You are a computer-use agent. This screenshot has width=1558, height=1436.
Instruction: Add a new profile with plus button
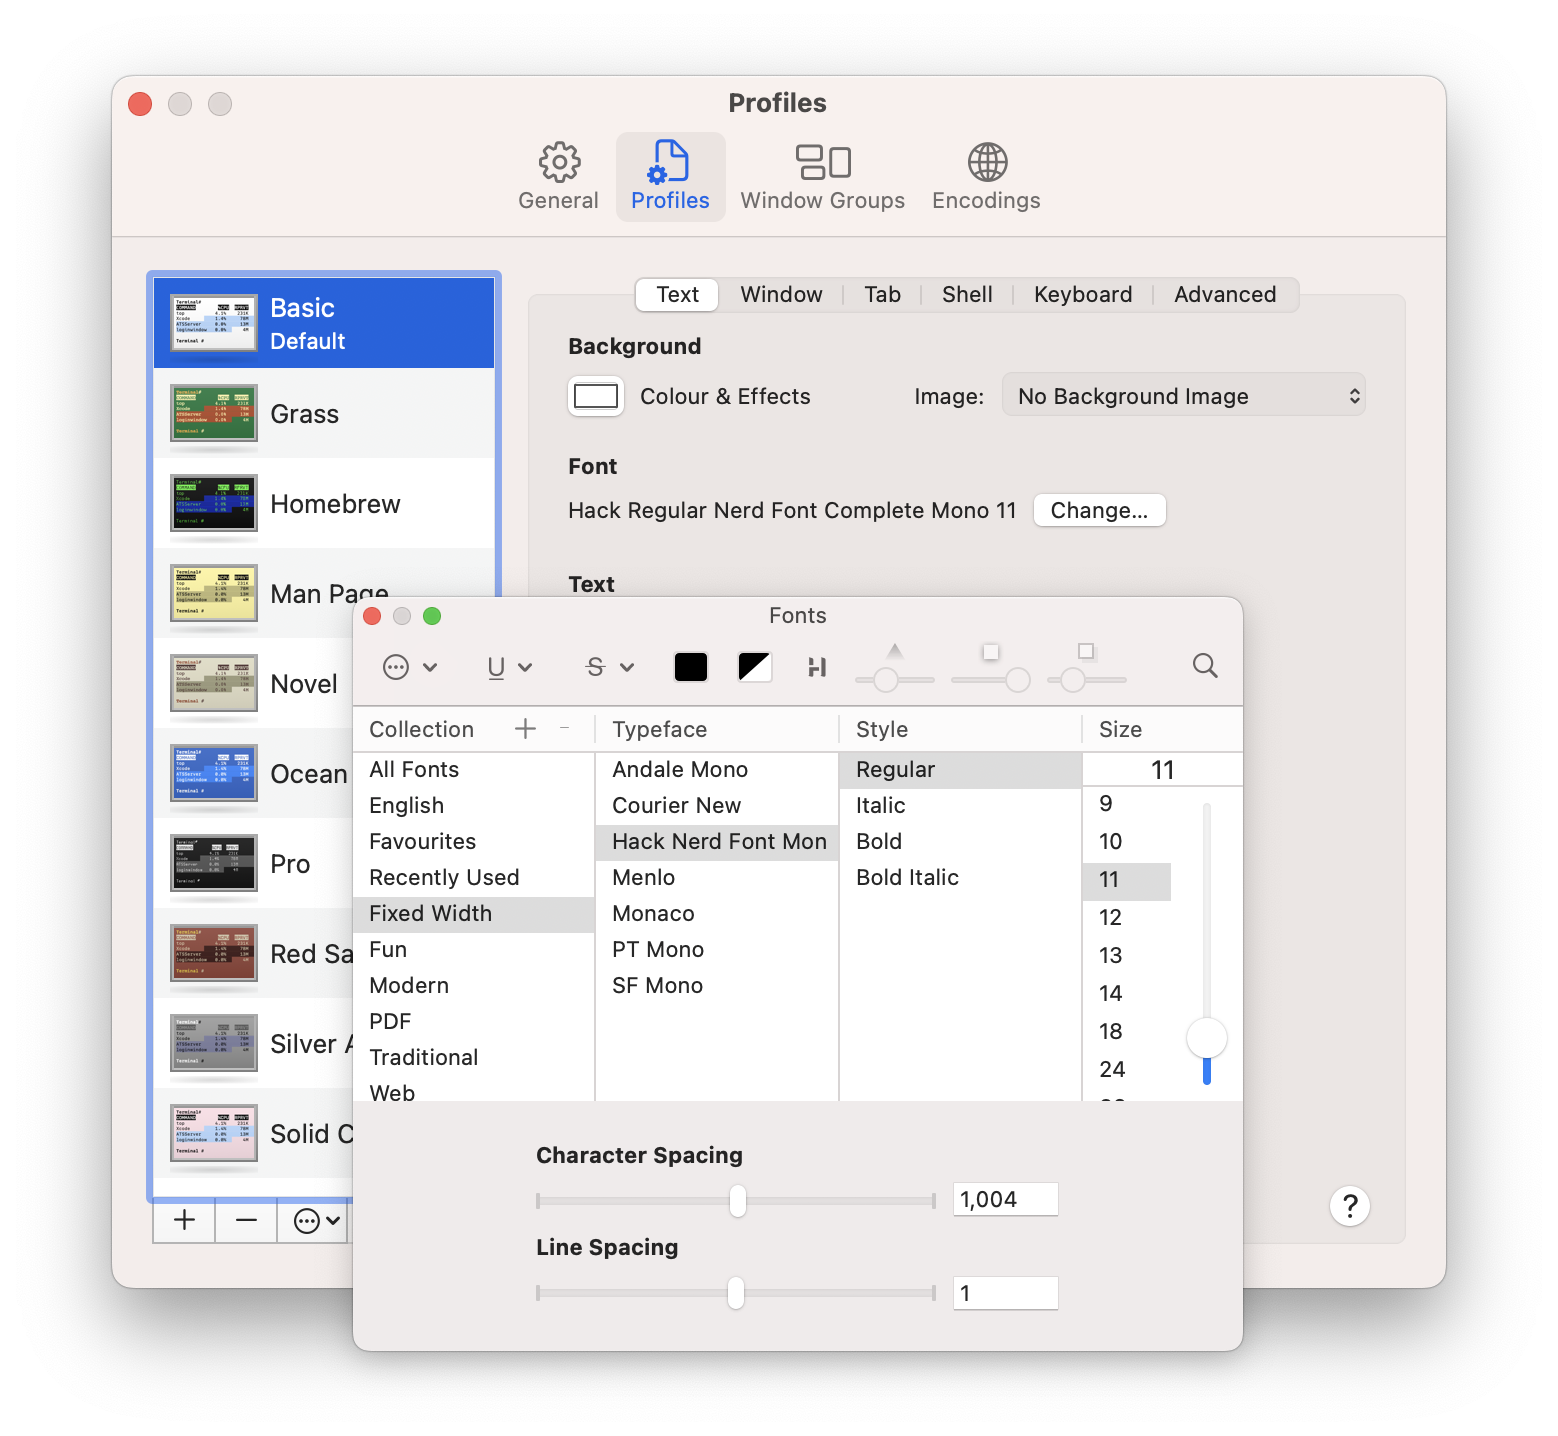pyautogui.click(x=184, y=1221)
